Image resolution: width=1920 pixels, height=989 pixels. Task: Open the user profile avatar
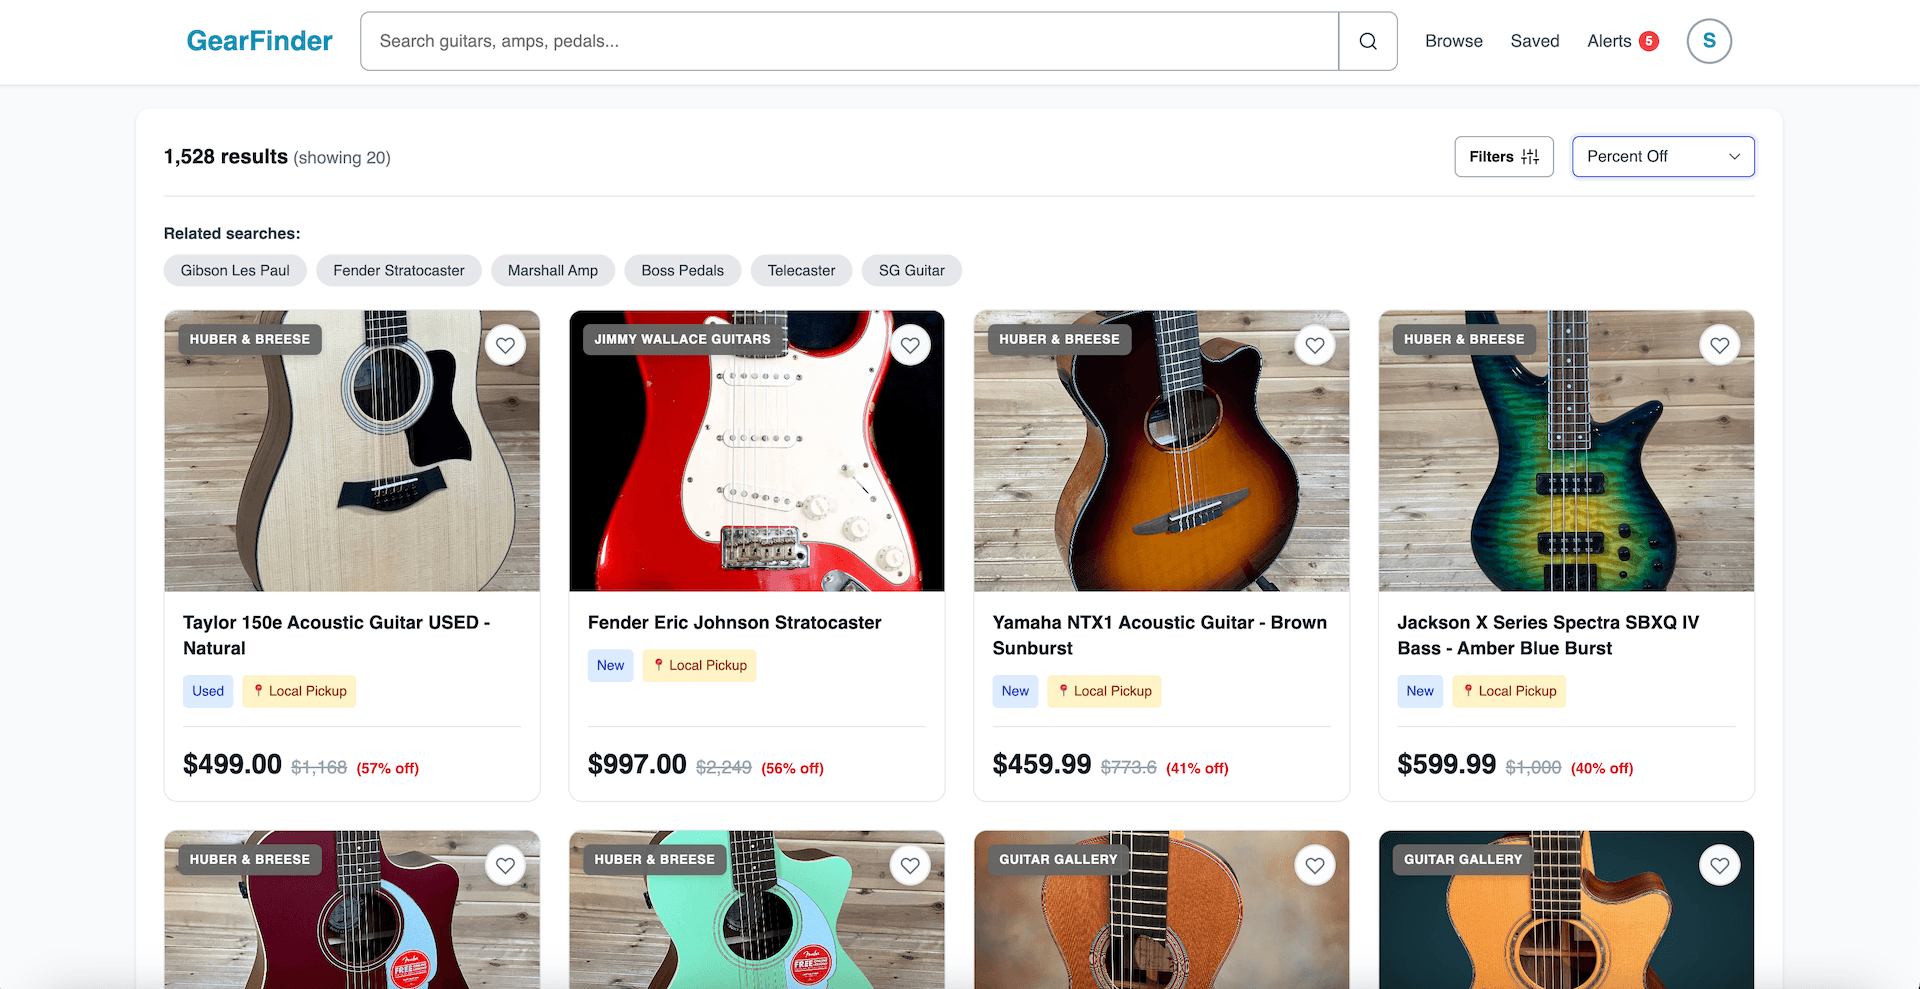coord(1708,41)
